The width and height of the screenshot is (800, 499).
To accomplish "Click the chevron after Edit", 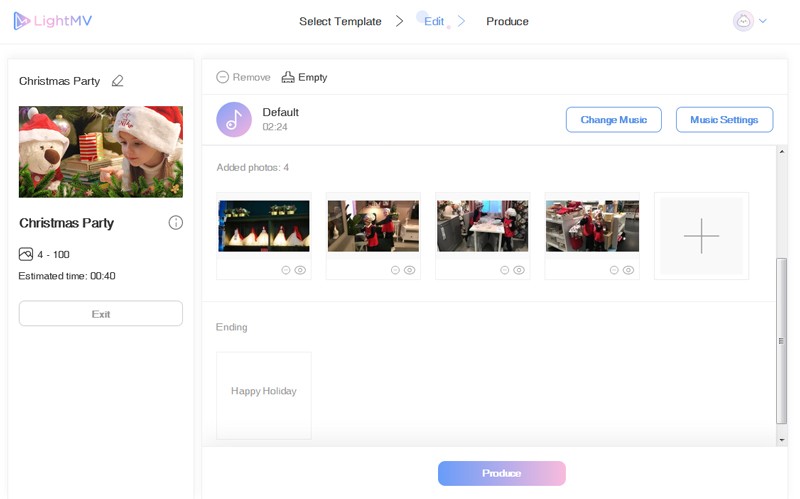I will click(461, 21).
